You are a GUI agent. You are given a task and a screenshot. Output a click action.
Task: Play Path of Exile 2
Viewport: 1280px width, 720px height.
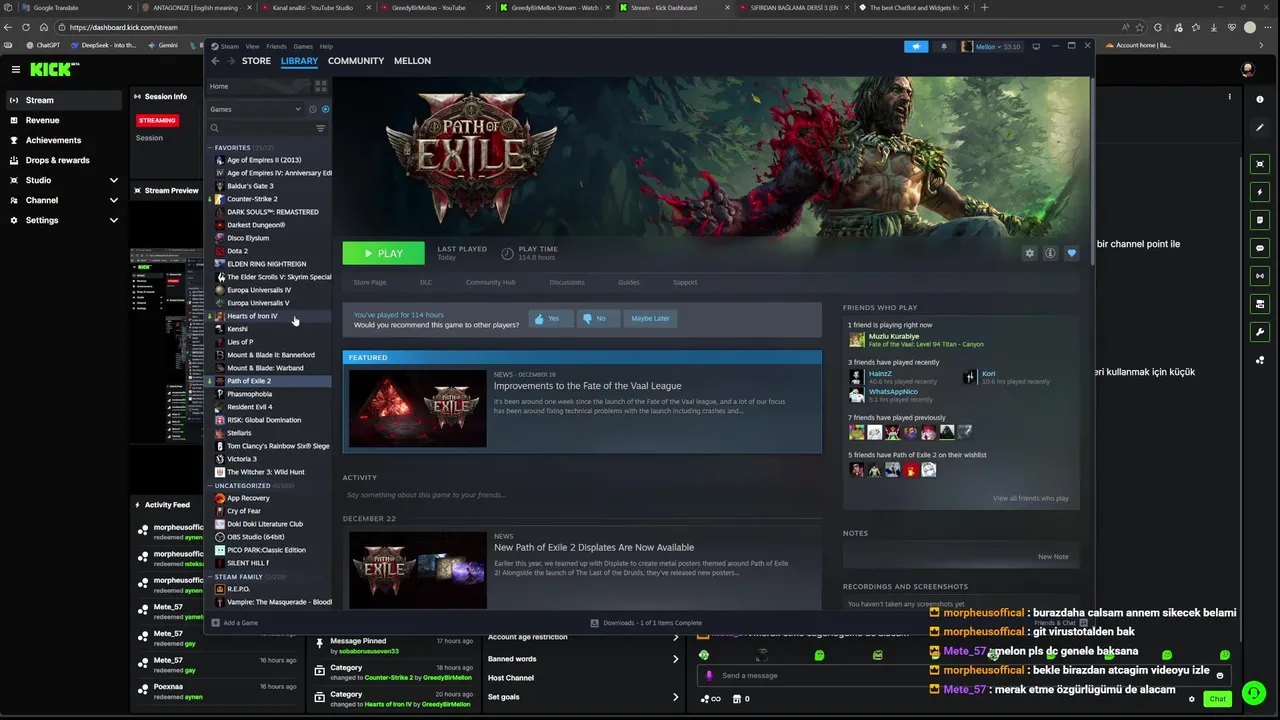coord(383,253)
